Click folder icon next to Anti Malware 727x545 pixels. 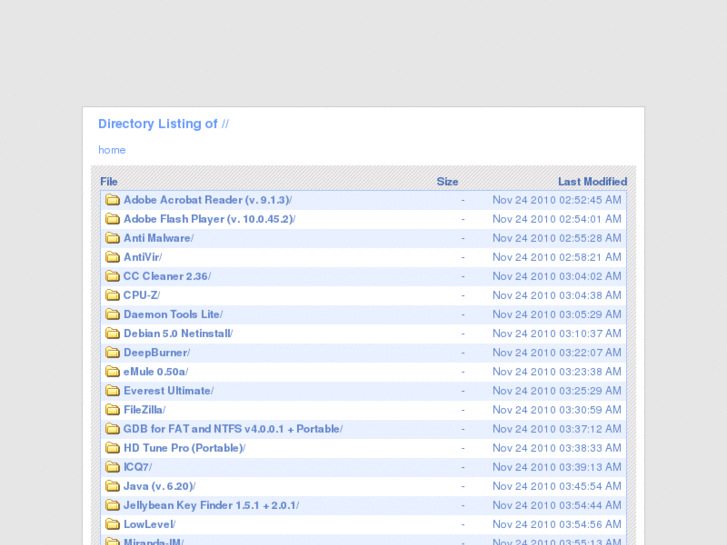point(112,238)
